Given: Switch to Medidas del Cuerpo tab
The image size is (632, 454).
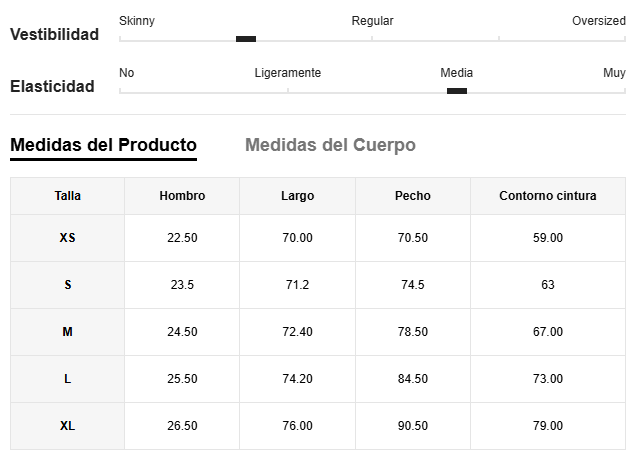Looking at the screenshot, I should [330, 145].
